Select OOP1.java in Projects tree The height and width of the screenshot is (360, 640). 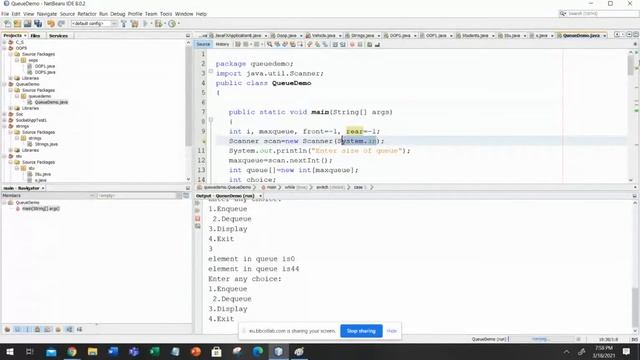tap(45, 66)
